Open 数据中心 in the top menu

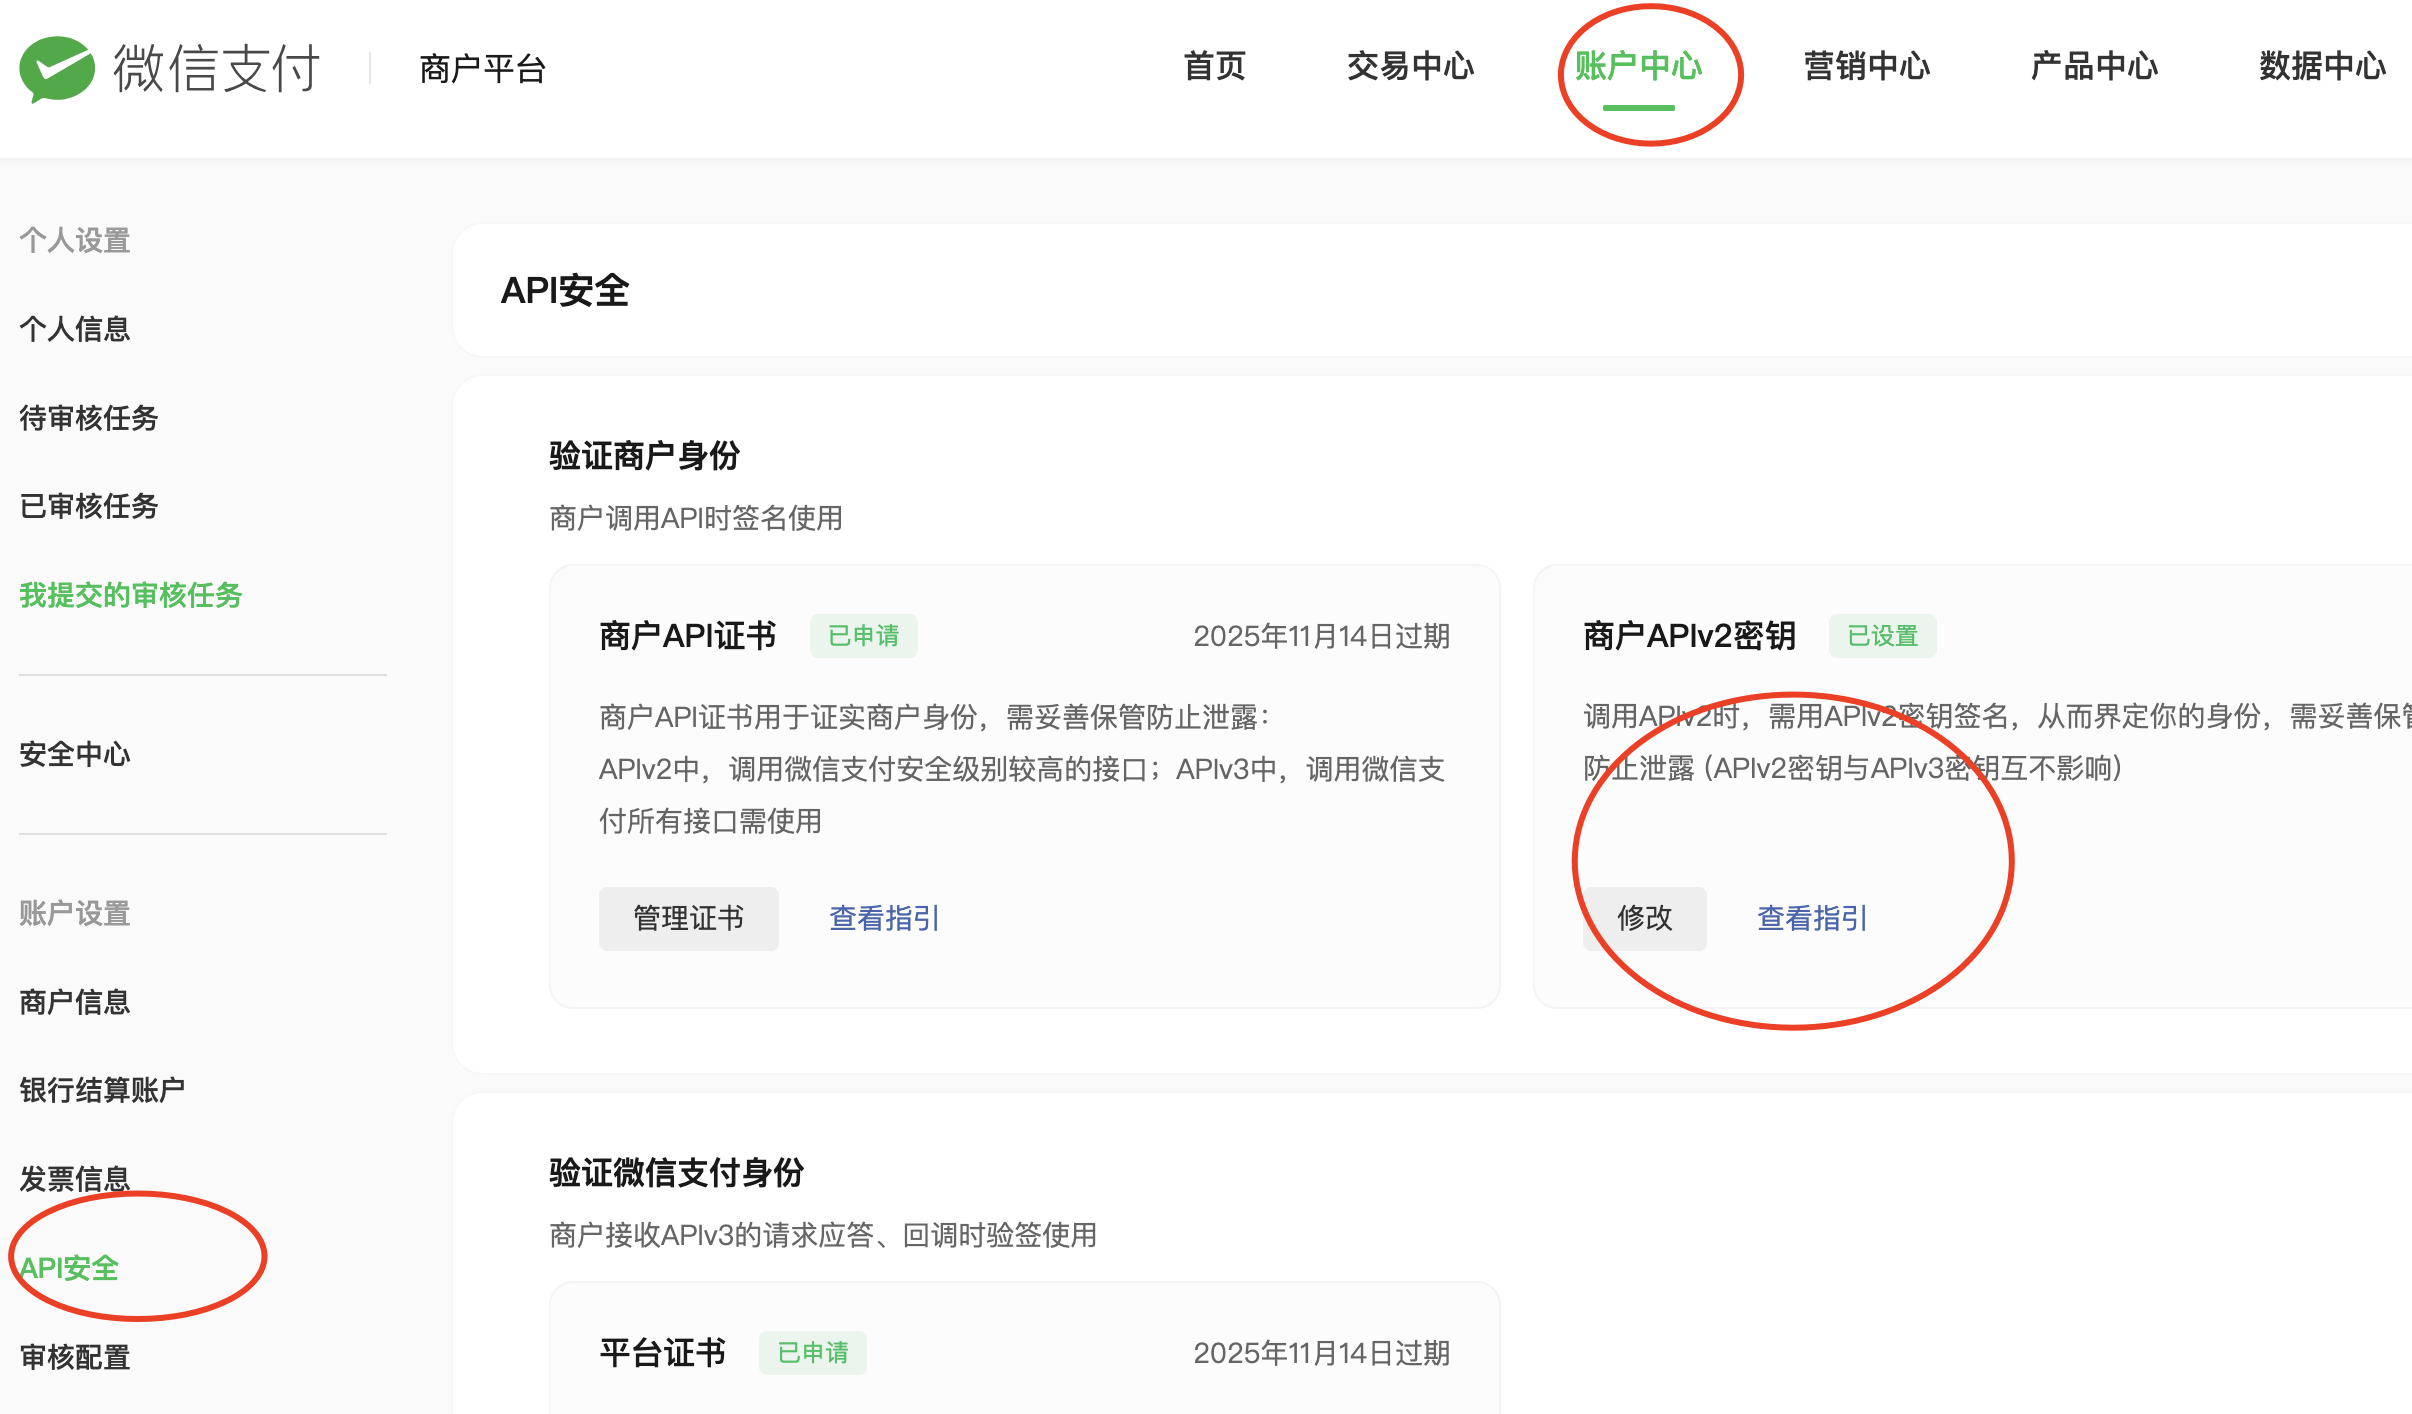pyautogui.click(x=2322, y=66)
